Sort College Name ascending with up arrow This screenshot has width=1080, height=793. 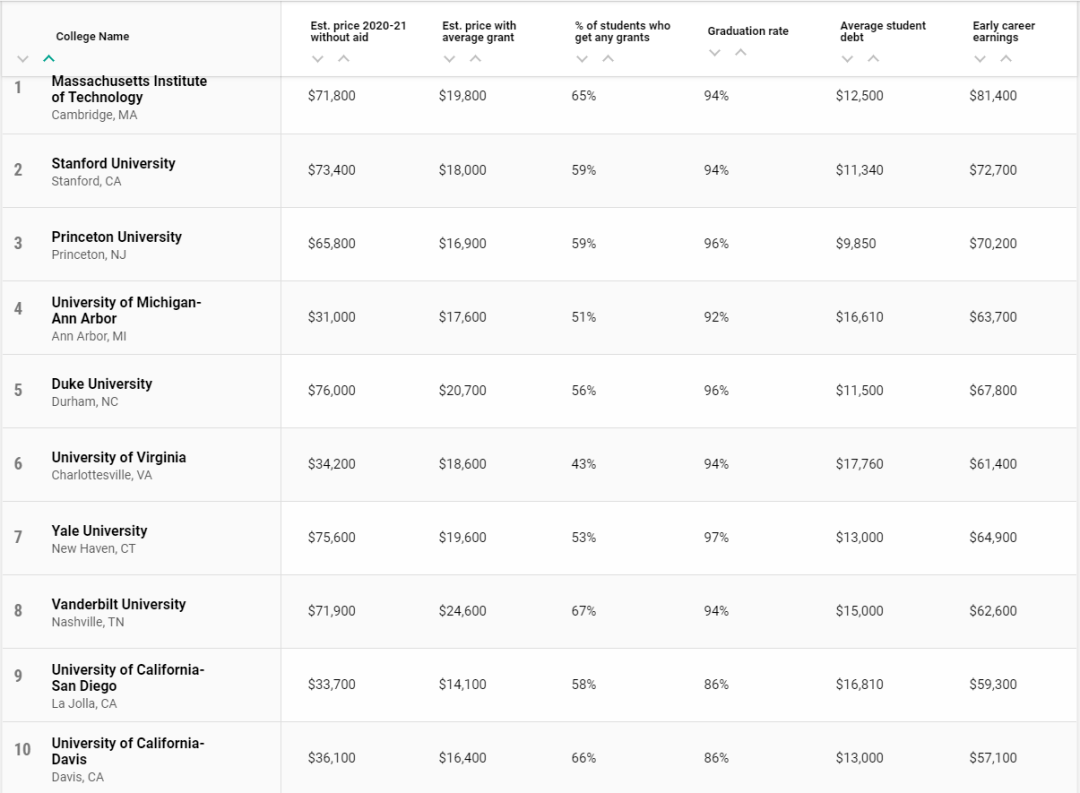tap(48, 59)
